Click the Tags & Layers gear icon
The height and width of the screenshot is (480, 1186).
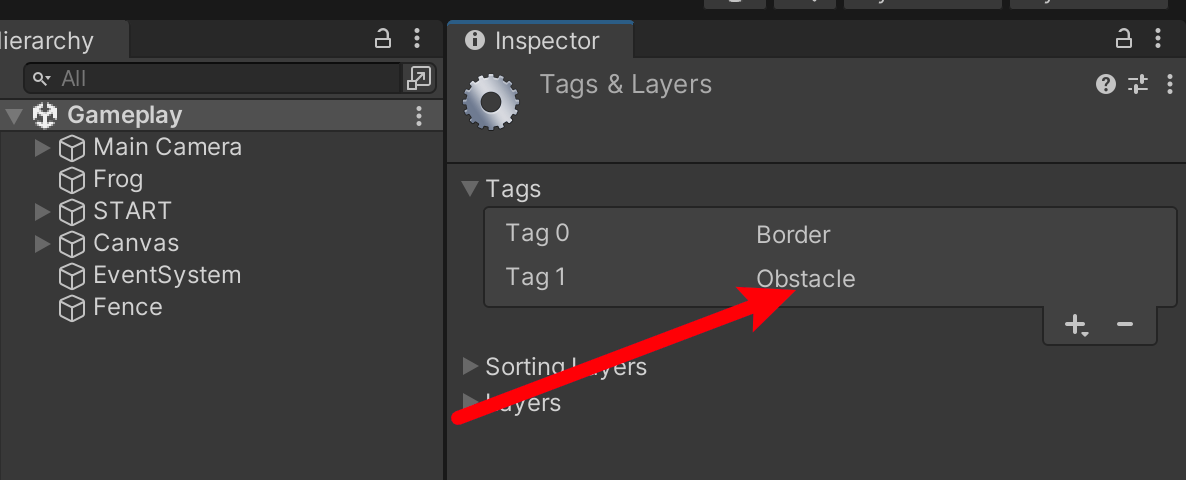coord(491,101)
